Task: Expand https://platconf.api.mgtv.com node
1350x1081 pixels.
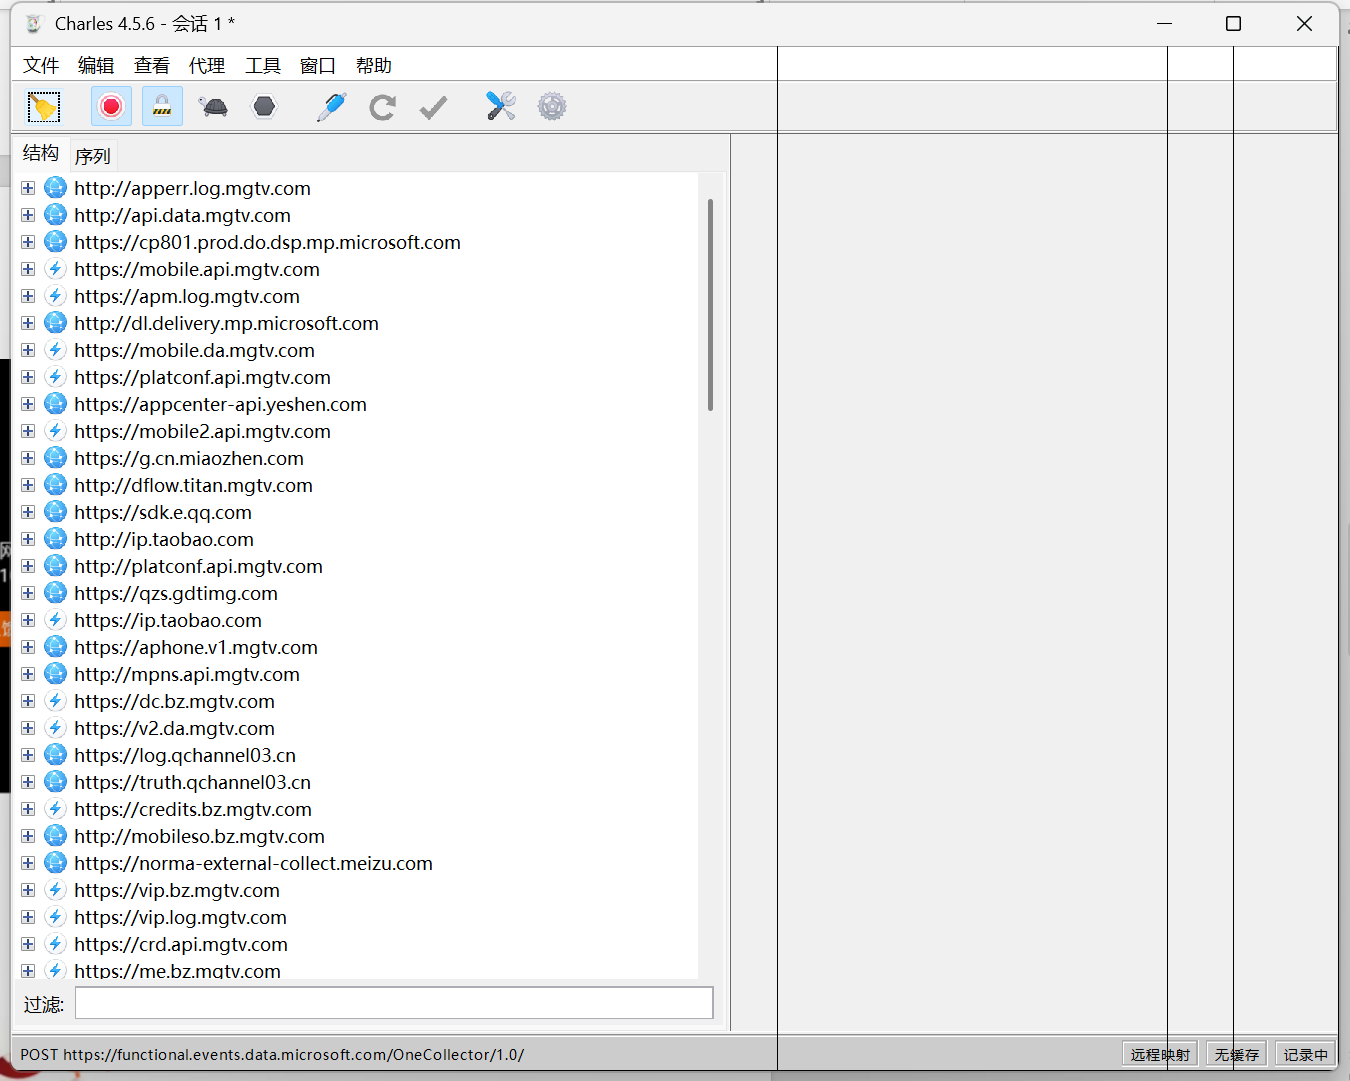Action: [28, 377]
